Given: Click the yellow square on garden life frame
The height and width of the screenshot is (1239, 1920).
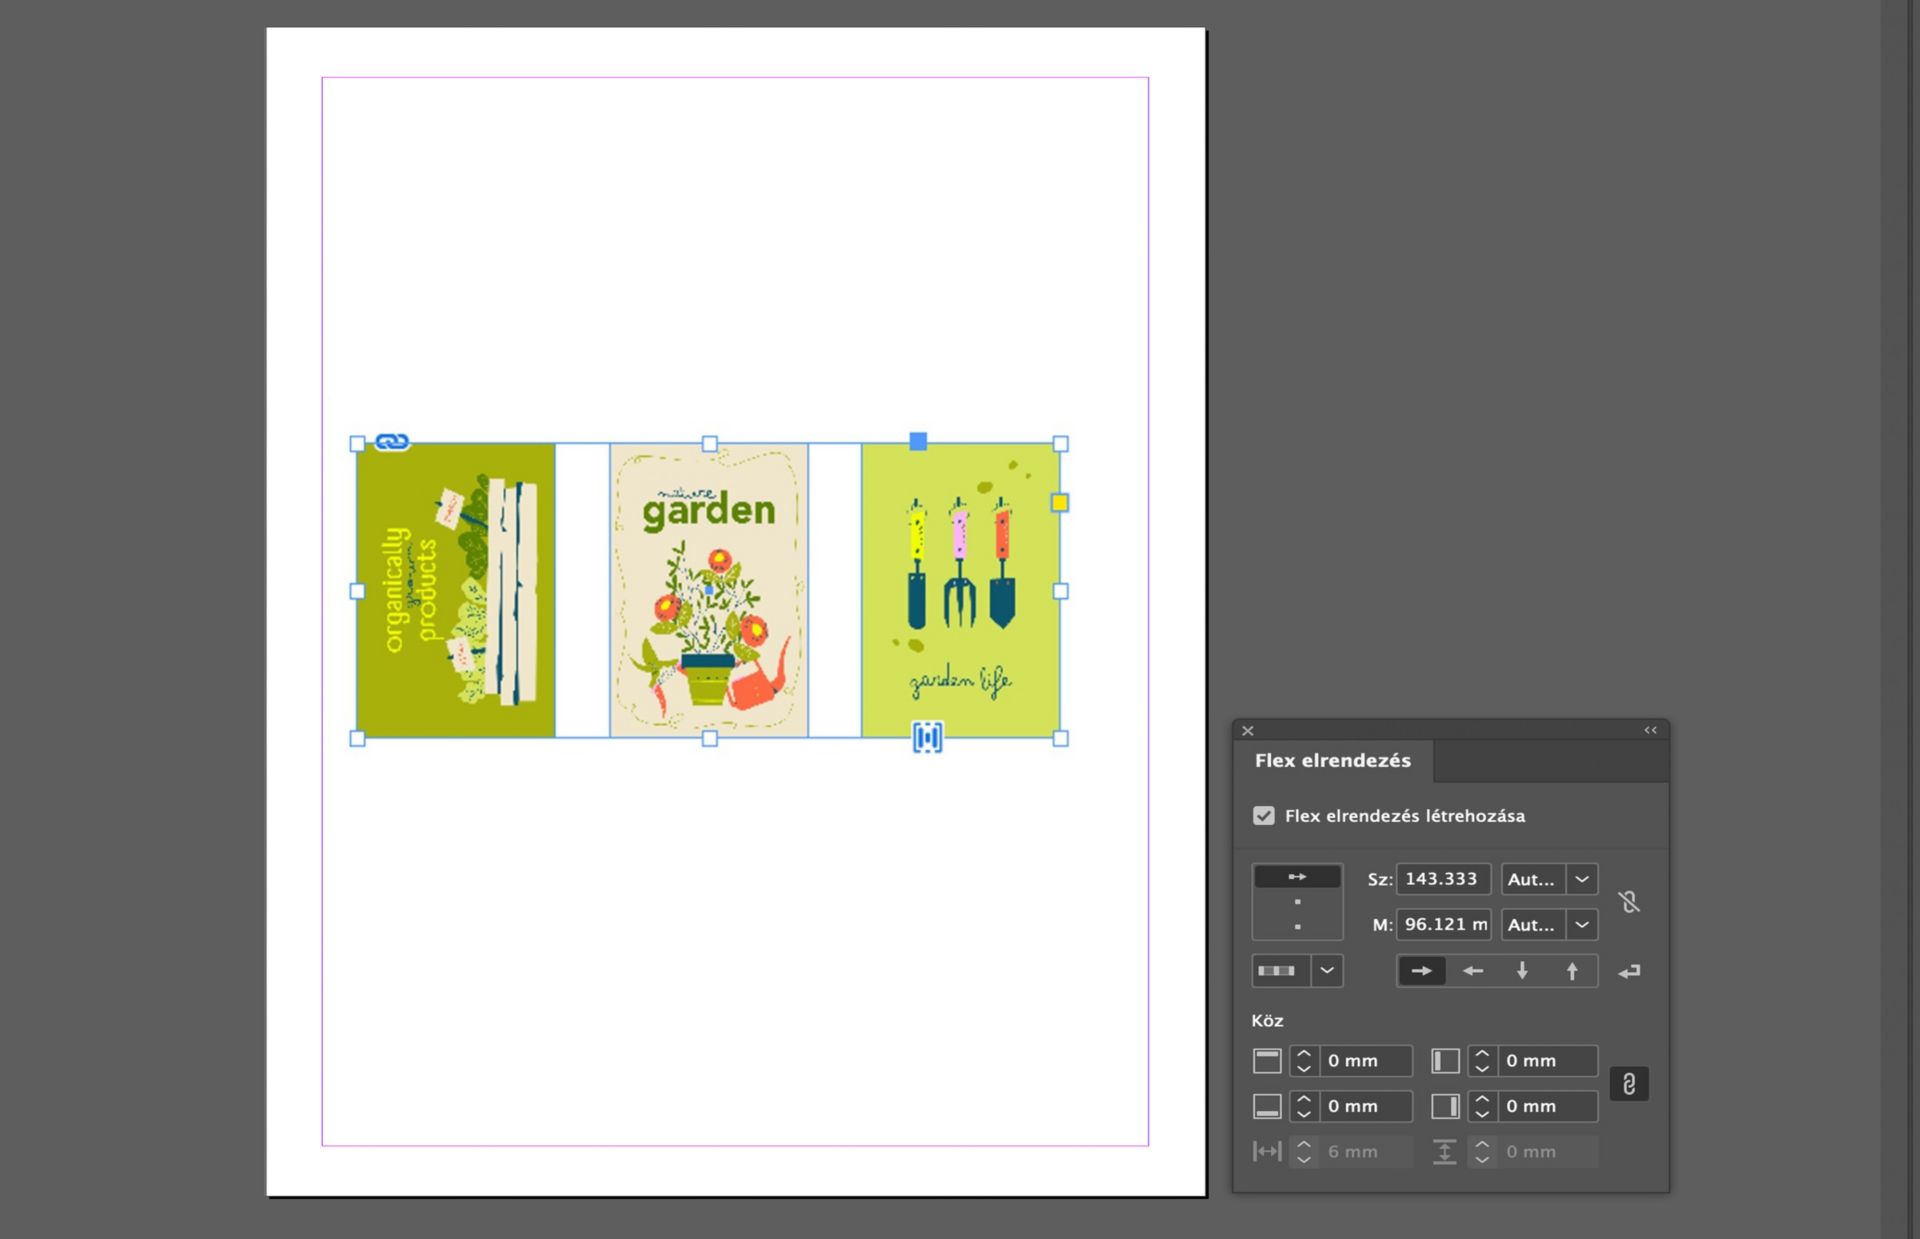Looking at the screenshot, I should (1060, 503).
